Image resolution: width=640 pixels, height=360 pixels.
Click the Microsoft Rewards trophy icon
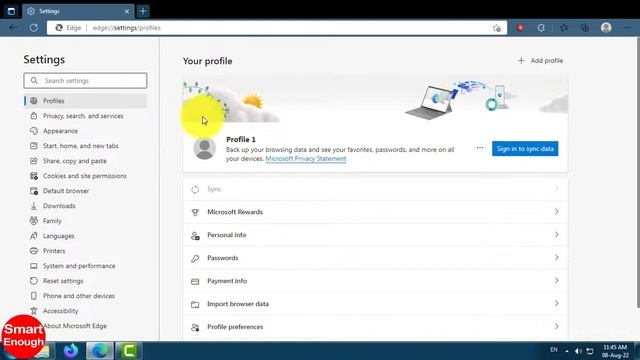[x=195, y=212]
